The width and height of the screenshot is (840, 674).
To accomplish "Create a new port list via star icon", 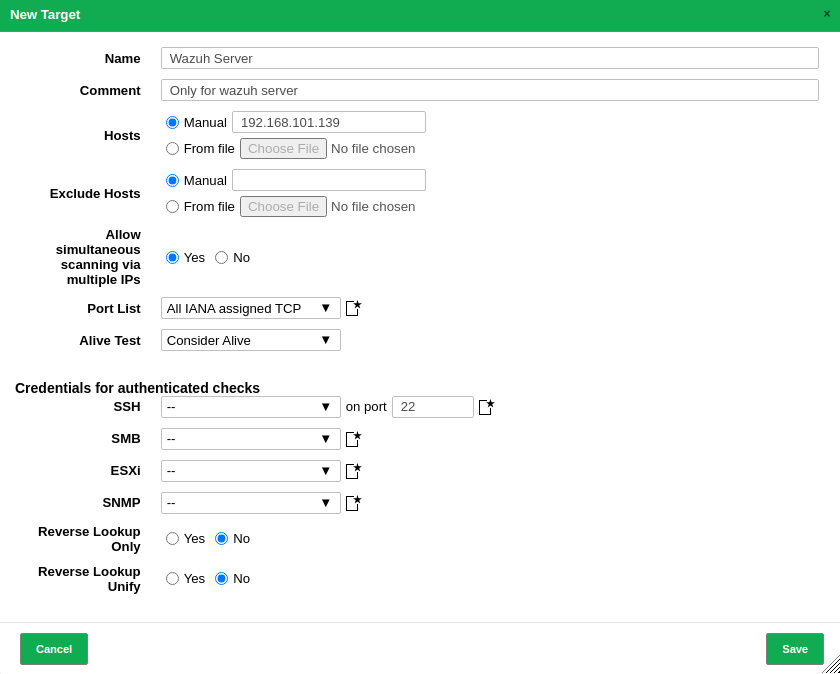I will (353, 308).
